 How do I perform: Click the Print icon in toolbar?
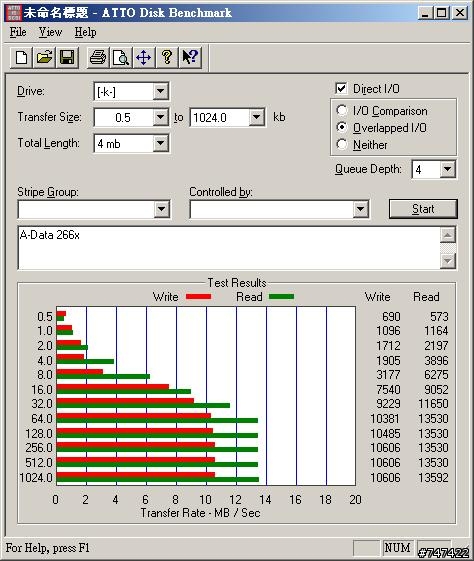[x=98, y=57]
